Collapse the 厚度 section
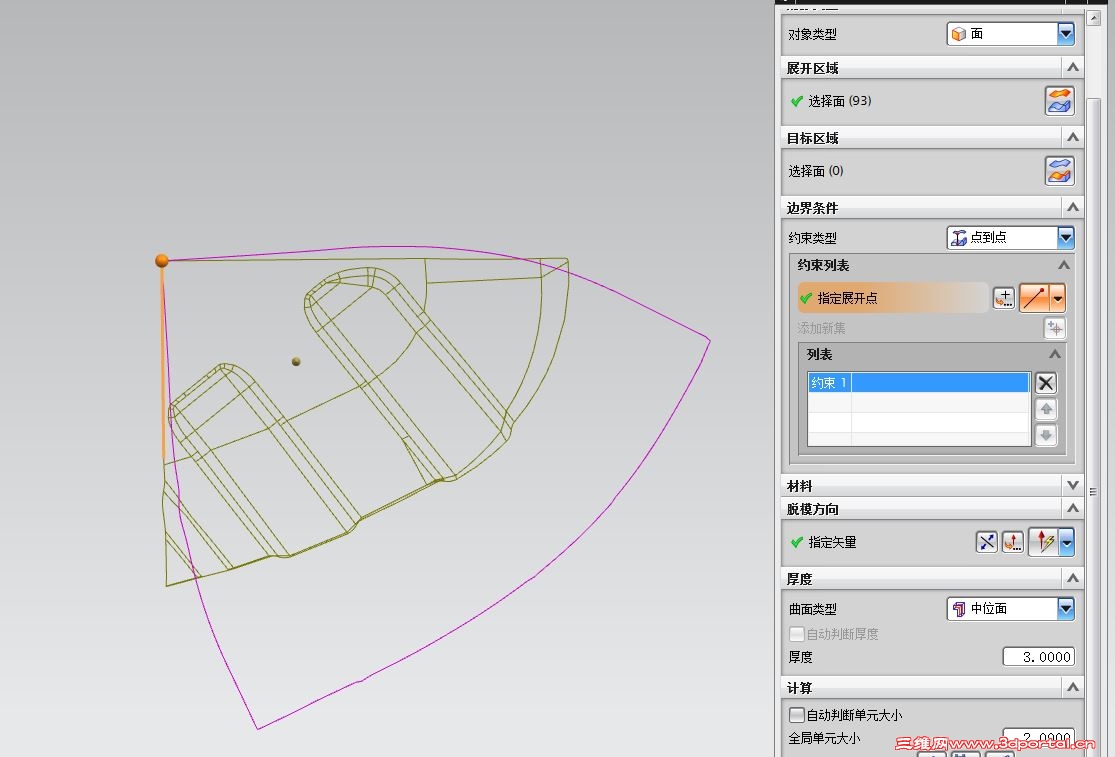 (1072, 578)
